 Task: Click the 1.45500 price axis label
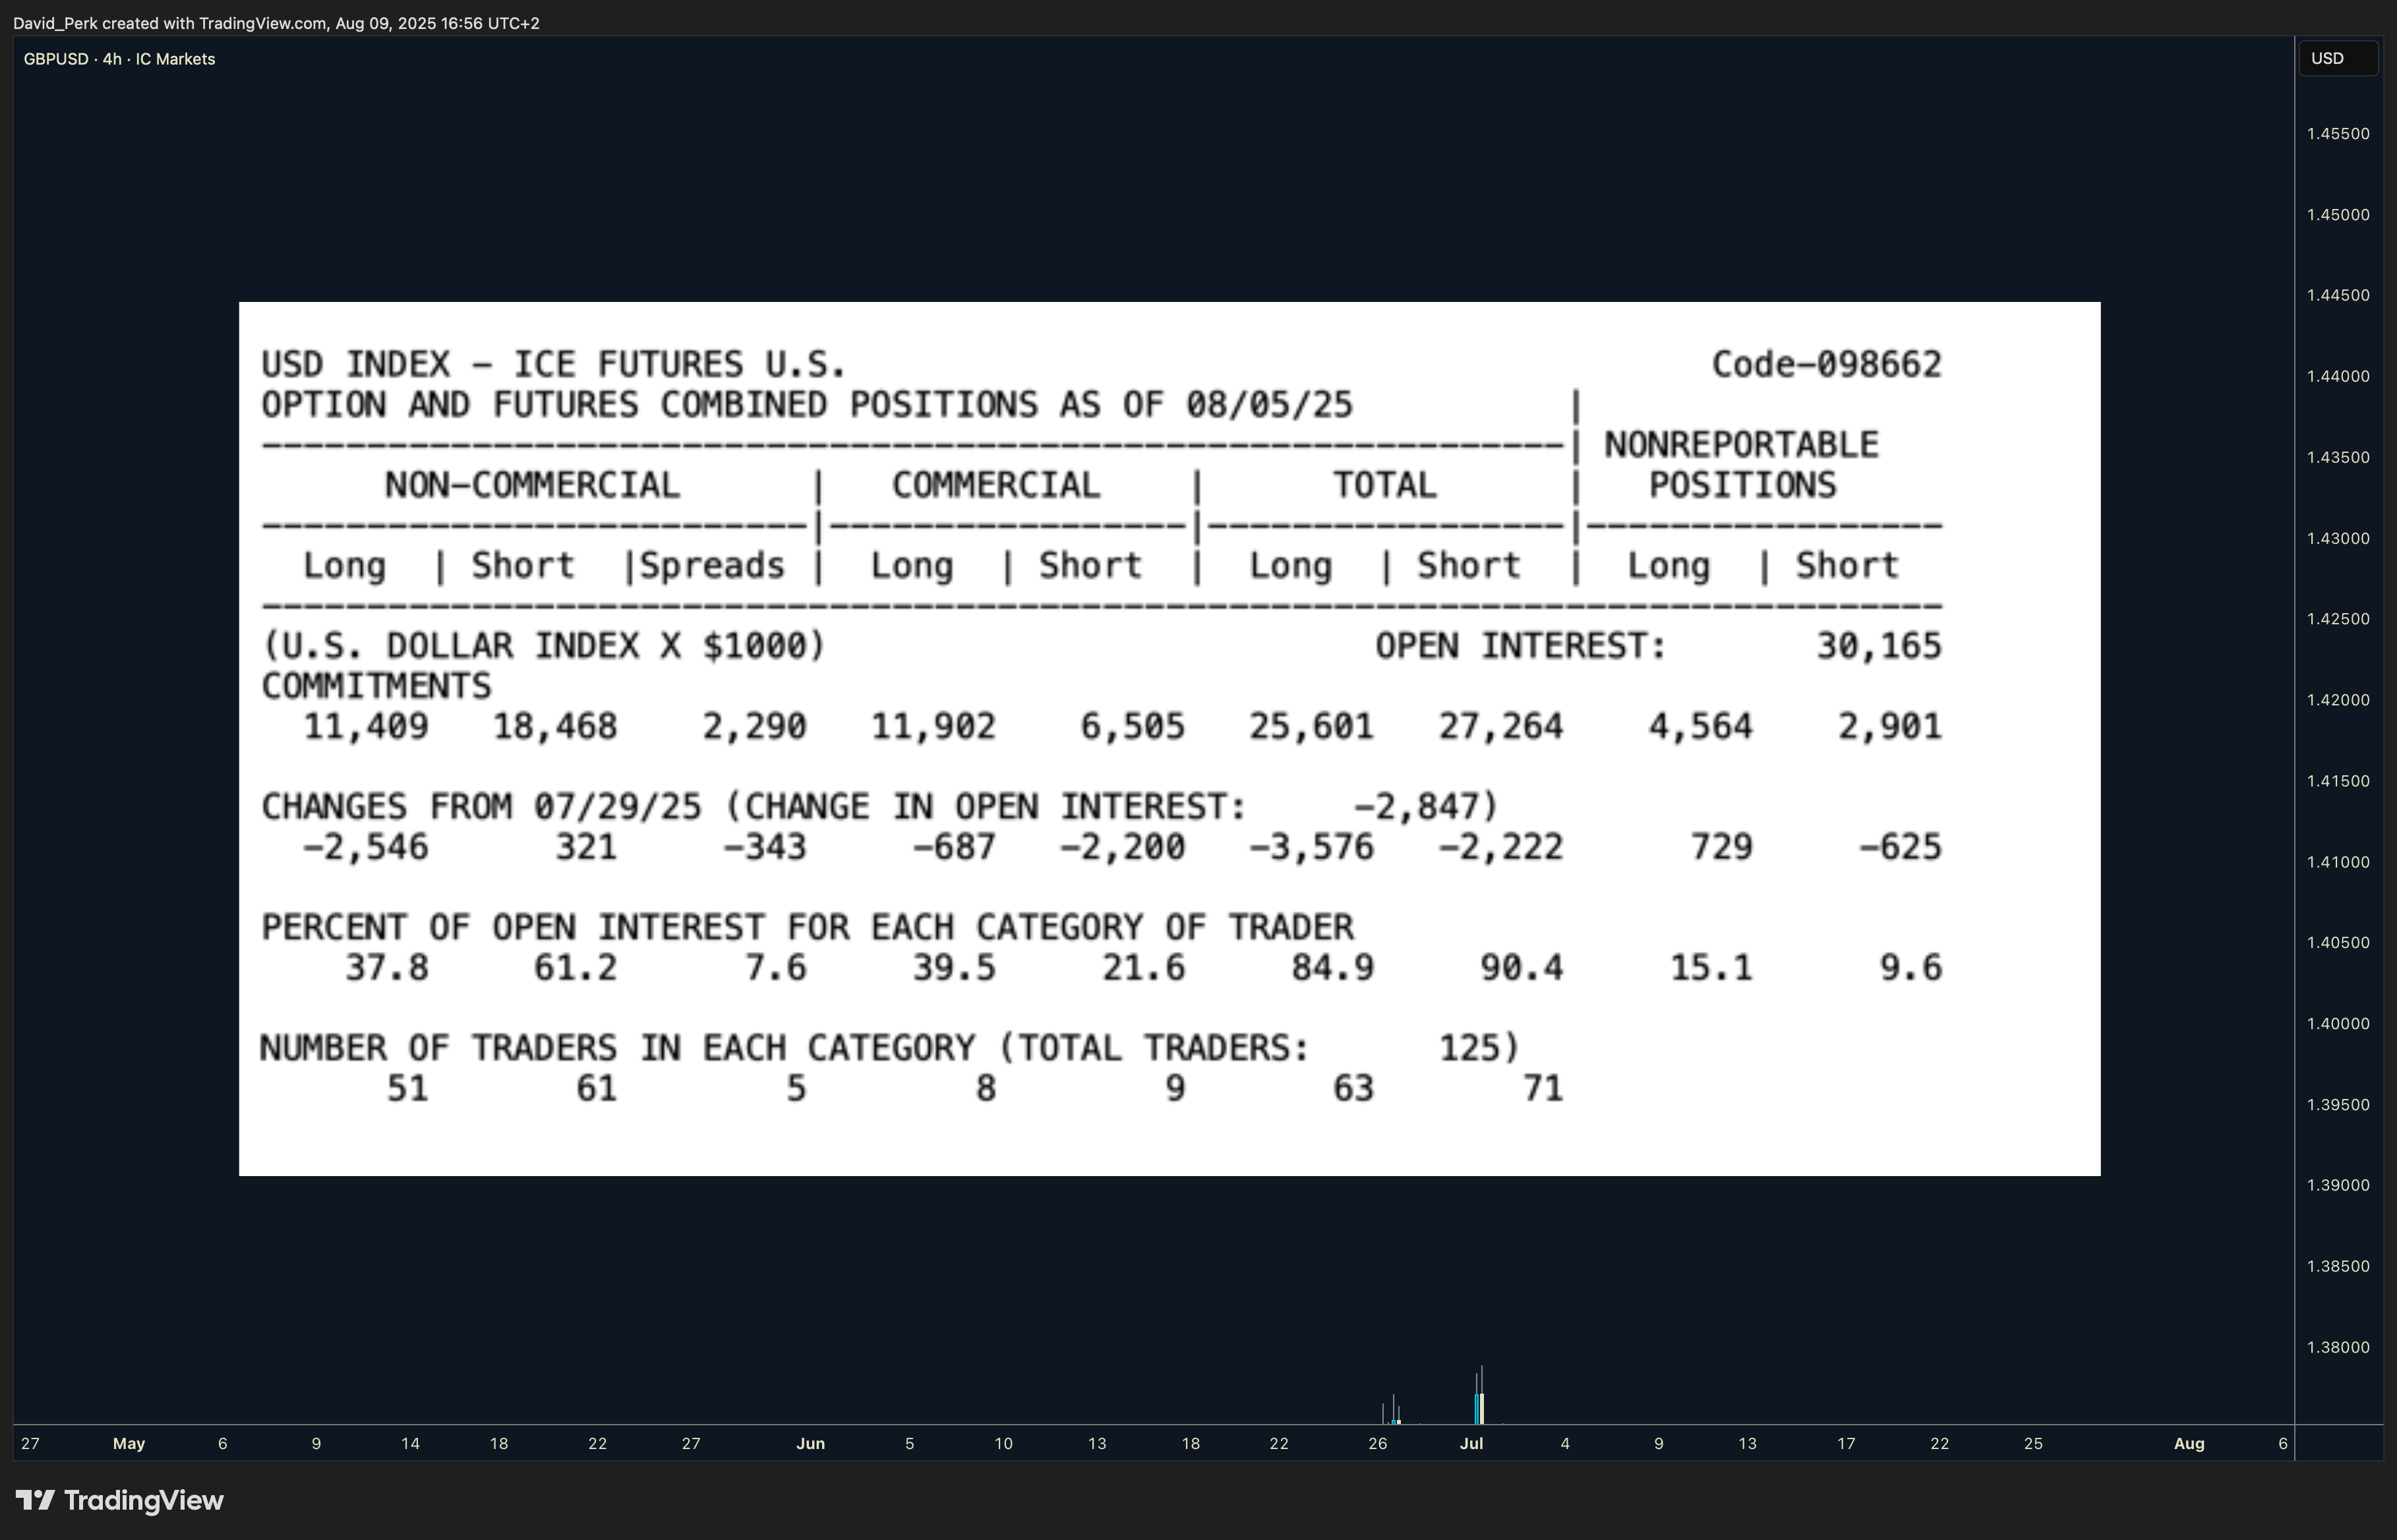click(x=2337, y=134)
